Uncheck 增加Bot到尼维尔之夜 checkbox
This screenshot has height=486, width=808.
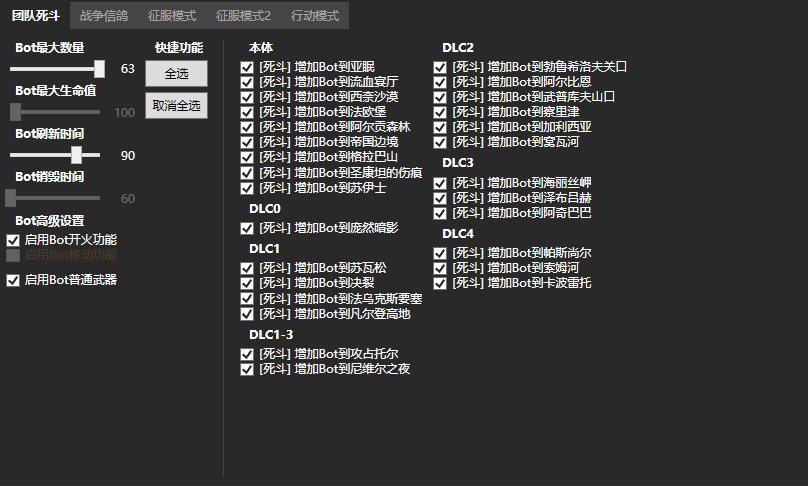pos(247,370)
